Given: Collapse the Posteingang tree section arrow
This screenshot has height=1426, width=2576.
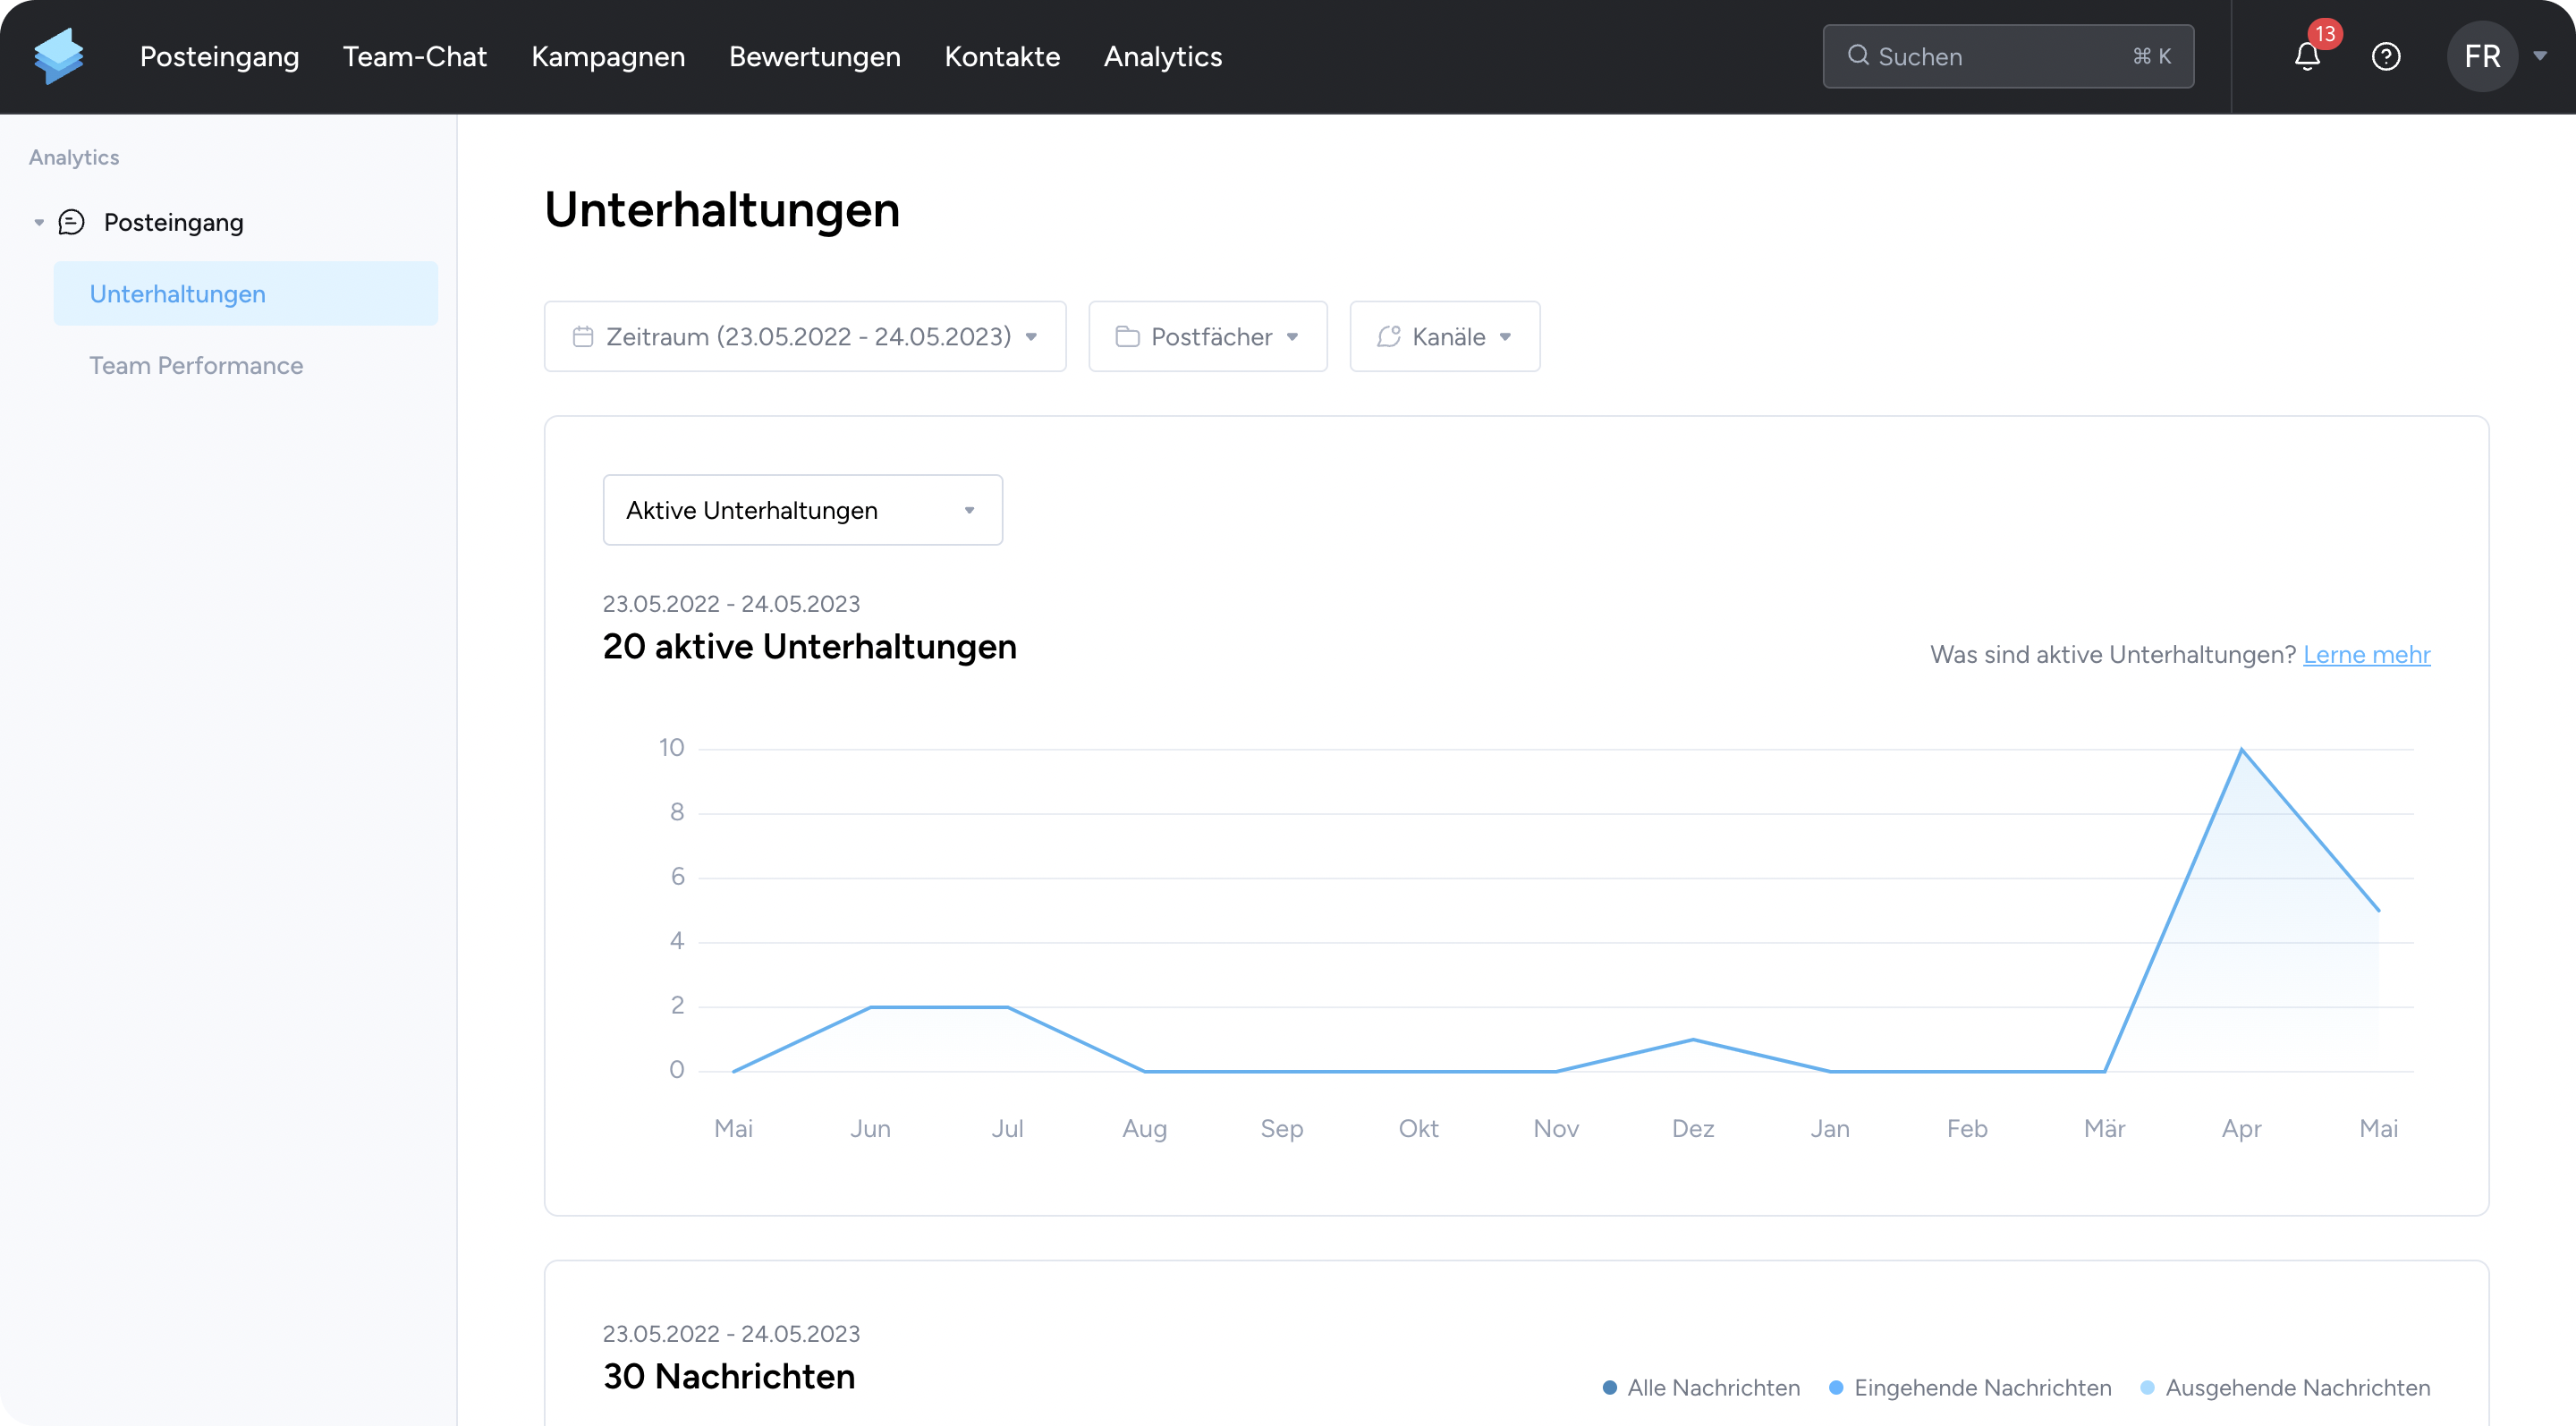Looking at the screenshot, I should pos(39,222).
